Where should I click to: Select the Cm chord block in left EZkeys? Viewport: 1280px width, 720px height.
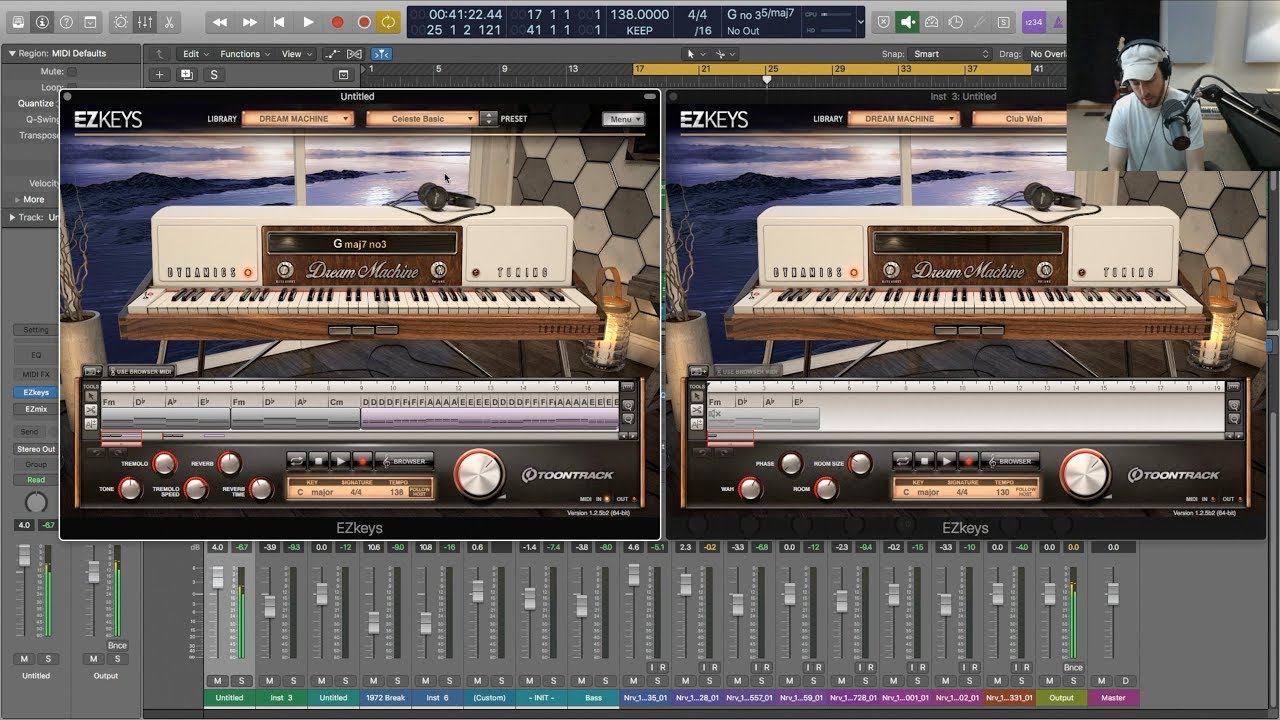click(344, 402)
